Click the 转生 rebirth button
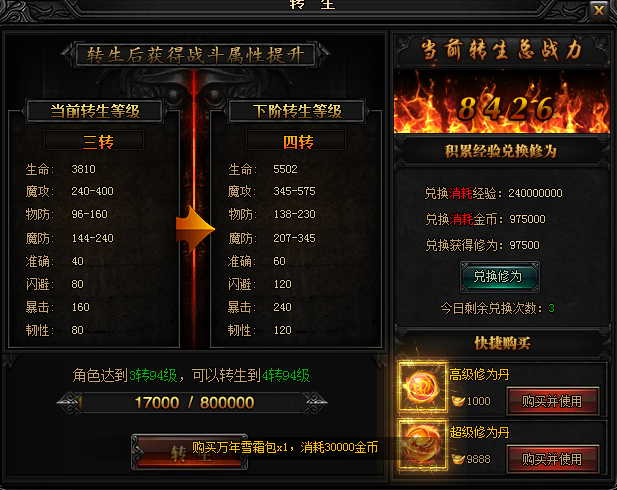 [190, 452]
